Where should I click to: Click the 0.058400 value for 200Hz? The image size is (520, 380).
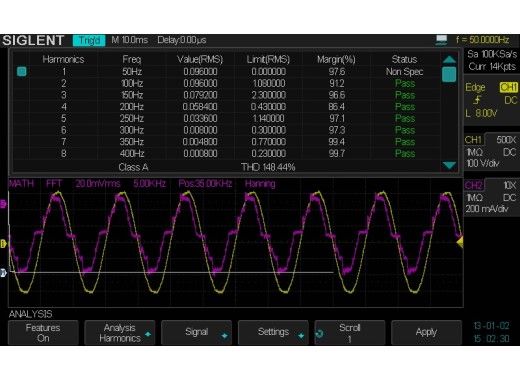point(200,107)
